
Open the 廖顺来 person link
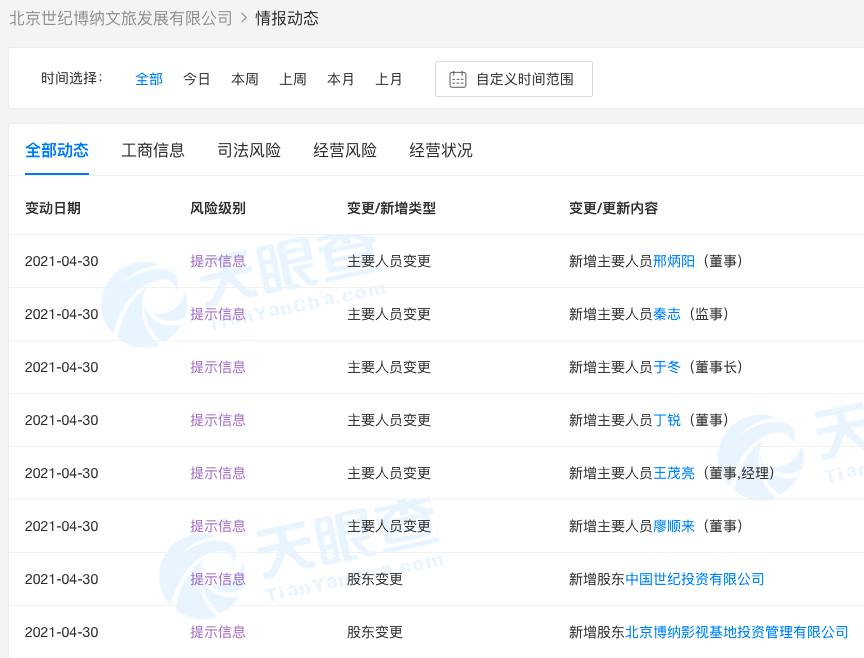point(673,526)
